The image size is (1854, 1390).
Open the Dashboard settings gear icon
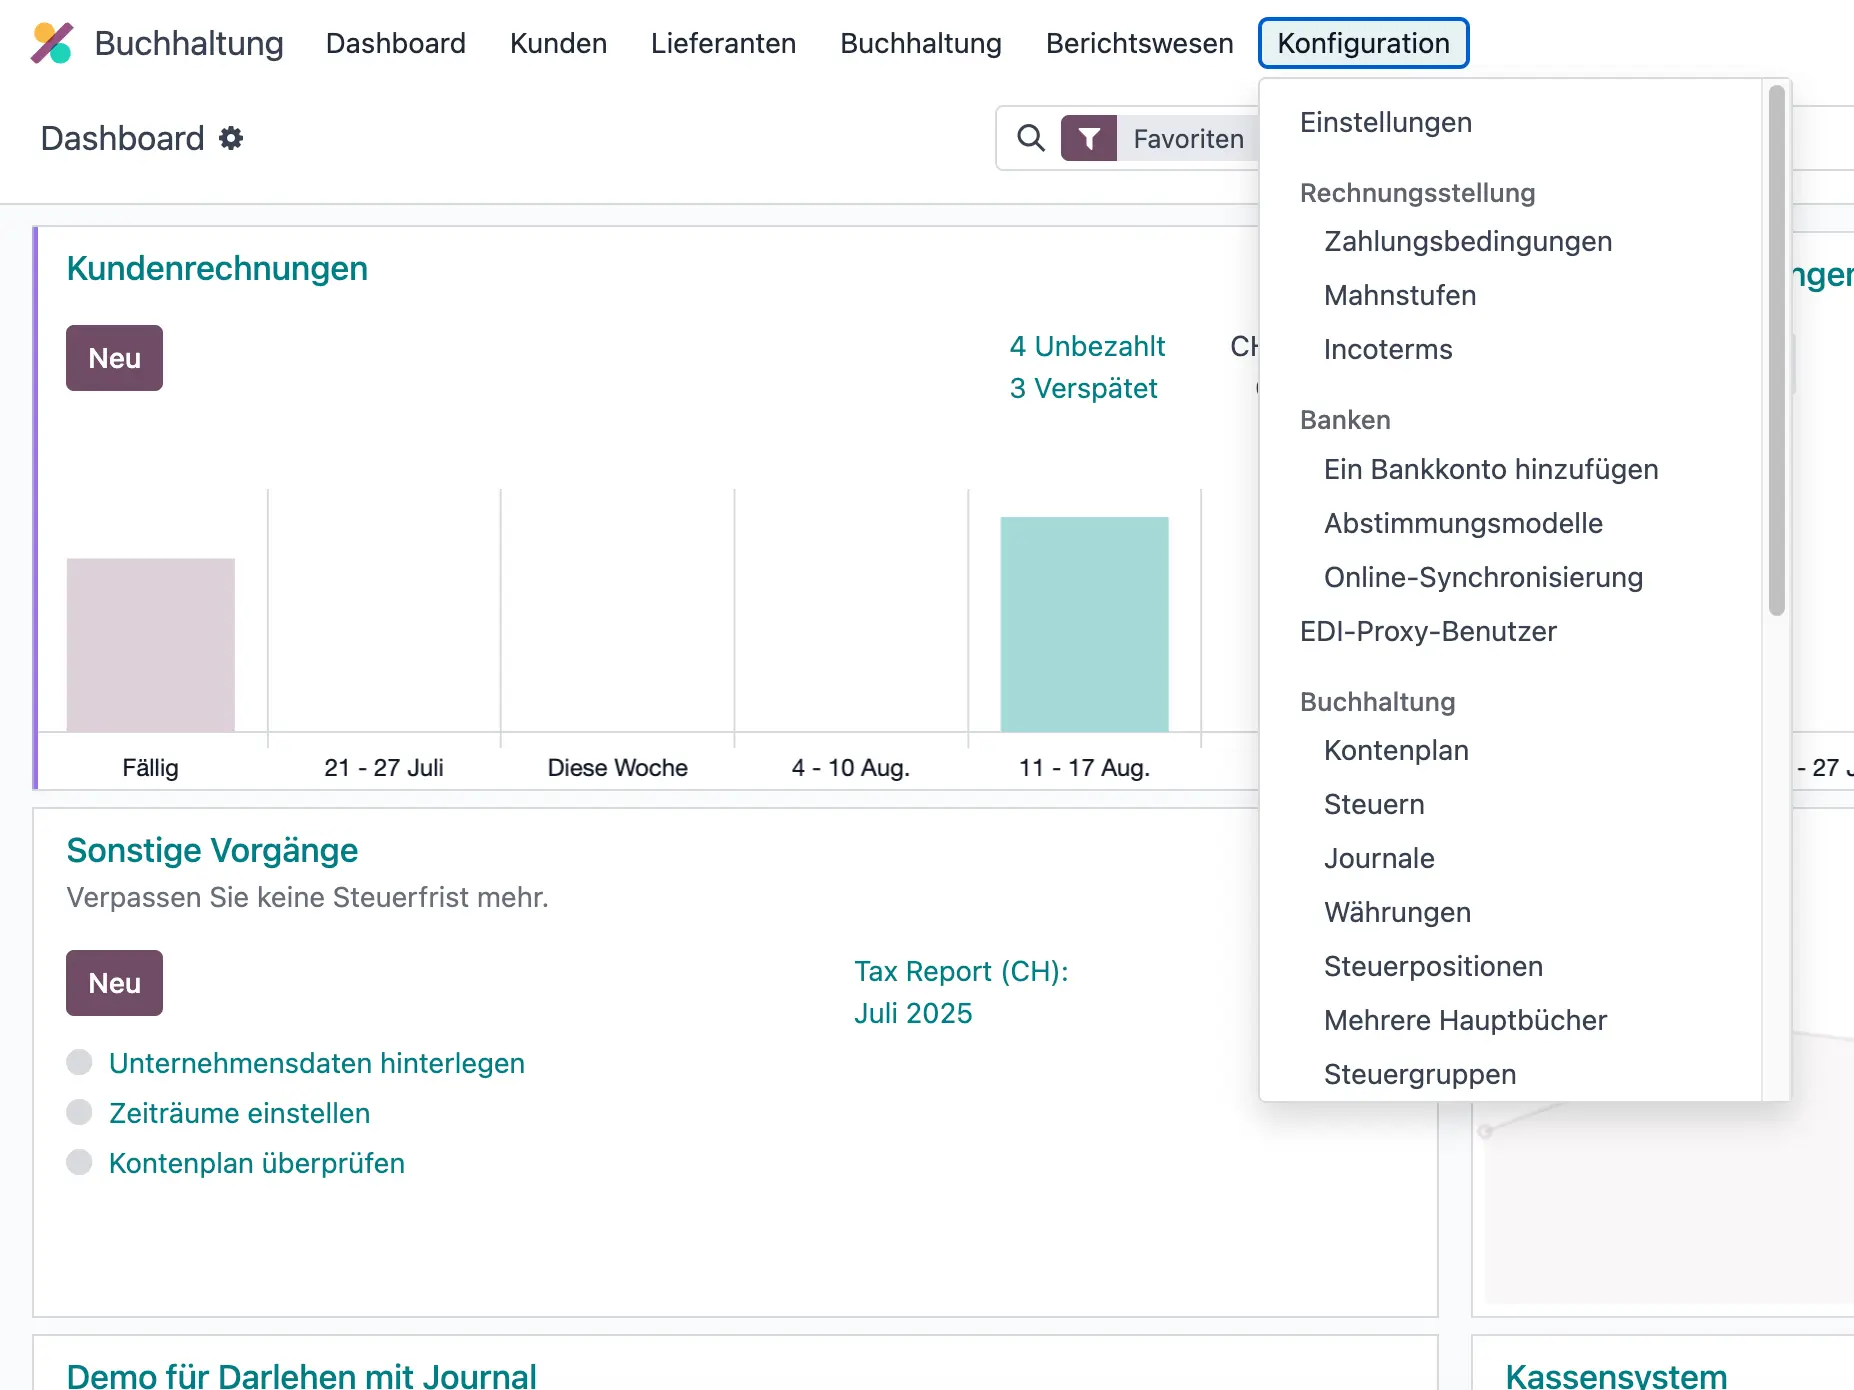[x=231, y=138]
